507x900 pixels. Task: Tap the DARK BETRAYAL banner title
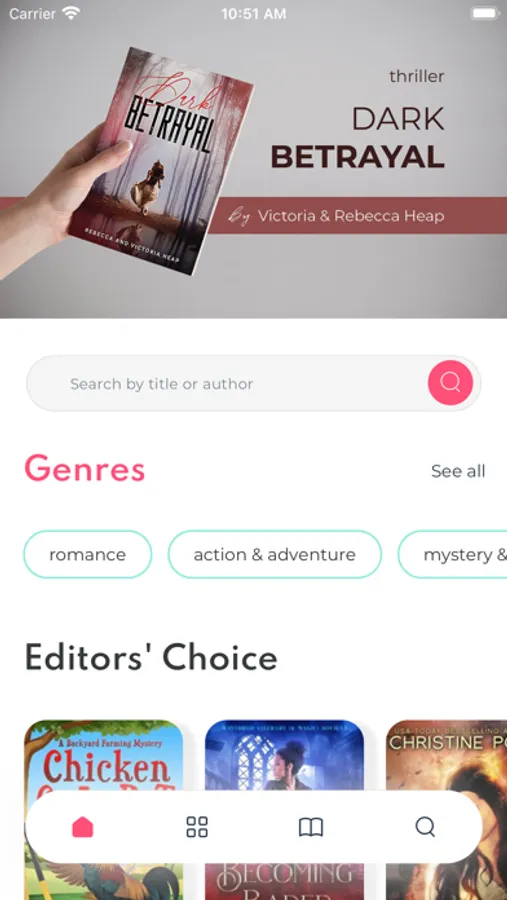(358, 138)
